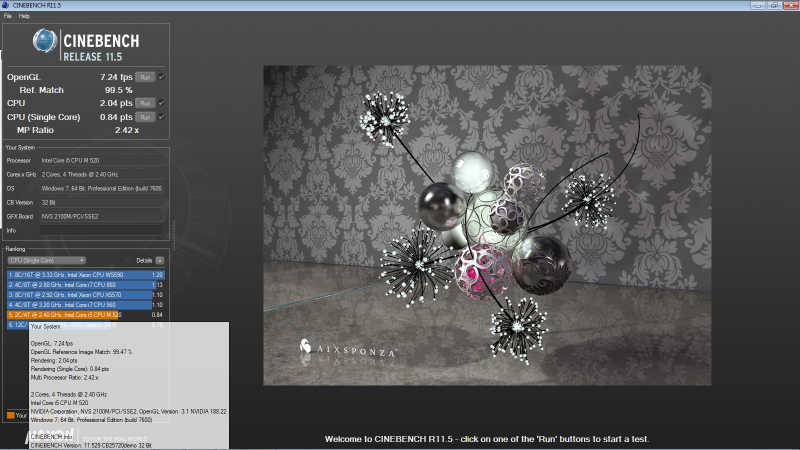Screen dimensions: 800x450
Task: Click the orange Your Score legend swatch
Action: pyautogui.click(x=11, y=415)
